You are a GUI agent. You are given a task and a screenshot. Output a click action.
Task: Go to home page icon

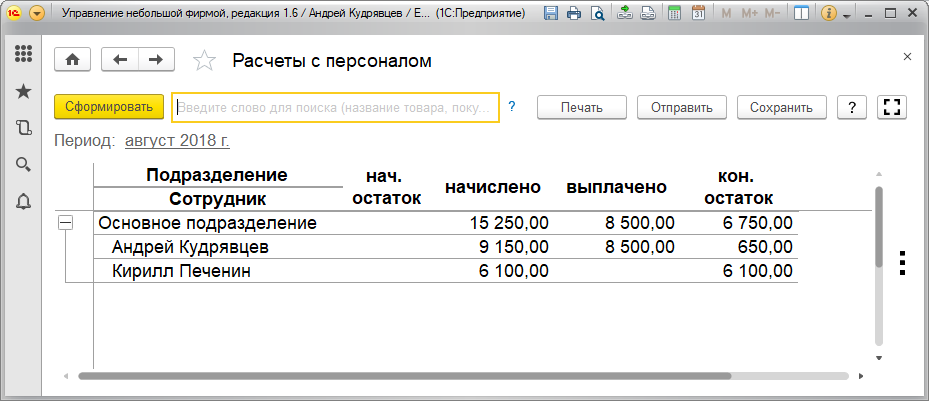coord(72,59)
